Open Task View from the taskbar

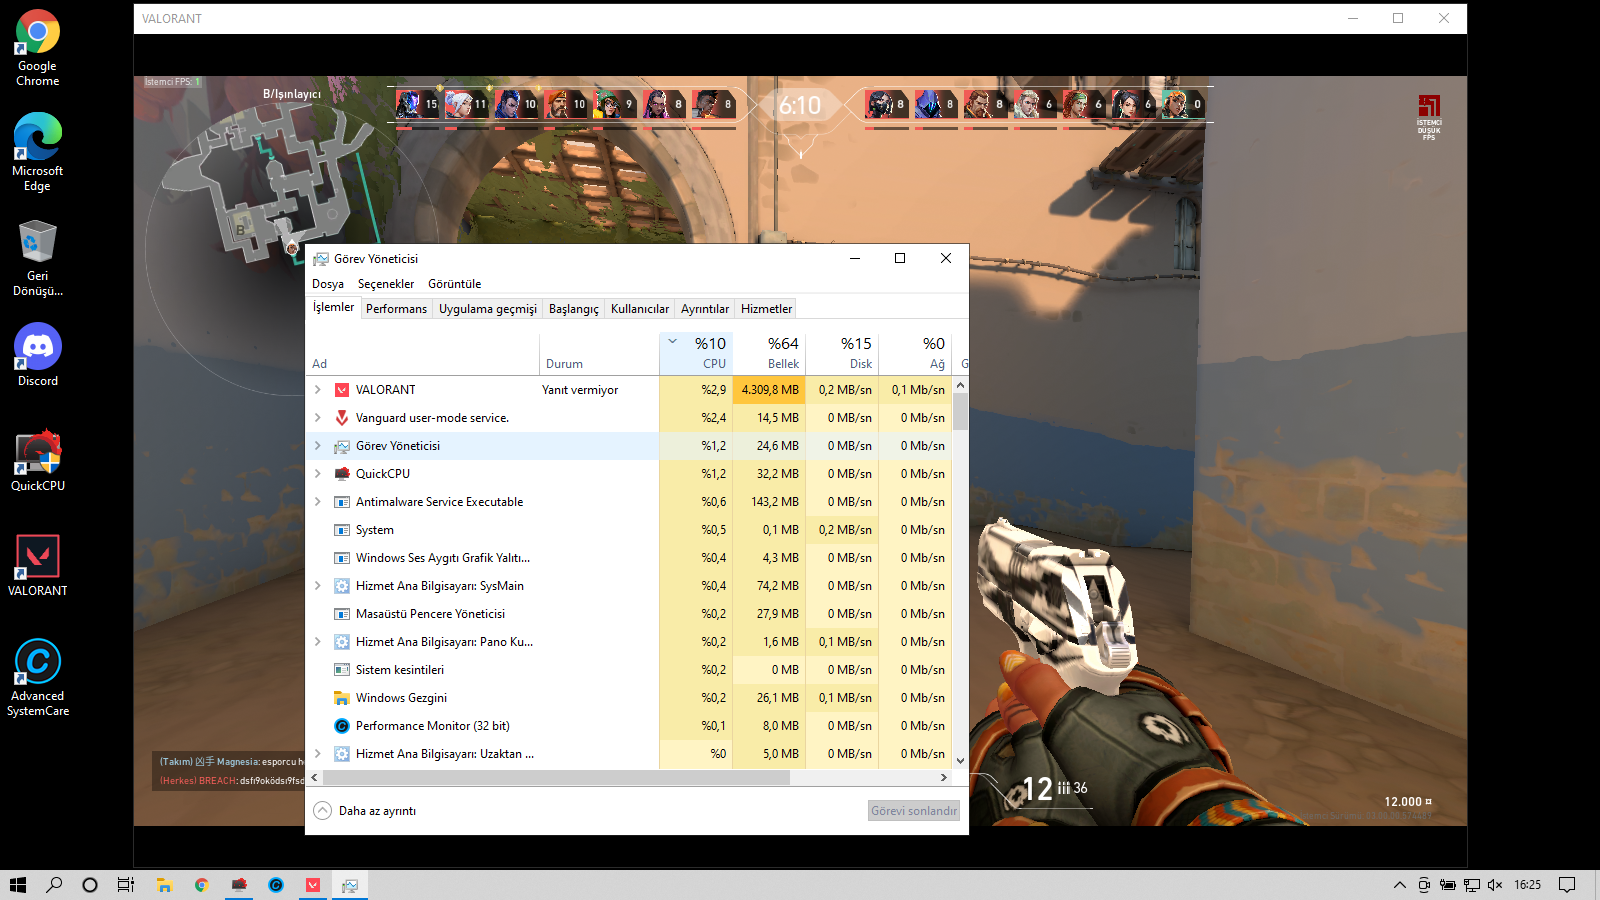[x=126, y=885]
